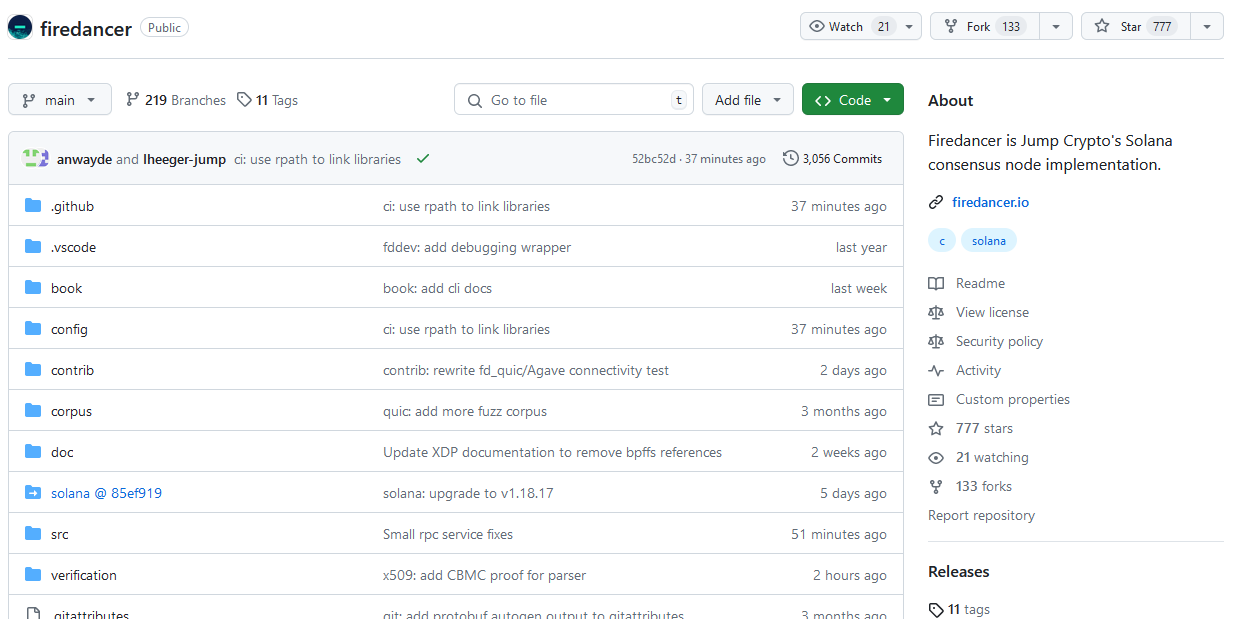Viewport: 1235px width, 619px height.
Task: Click the green commit status checkmark
Action: pos(423,159)
